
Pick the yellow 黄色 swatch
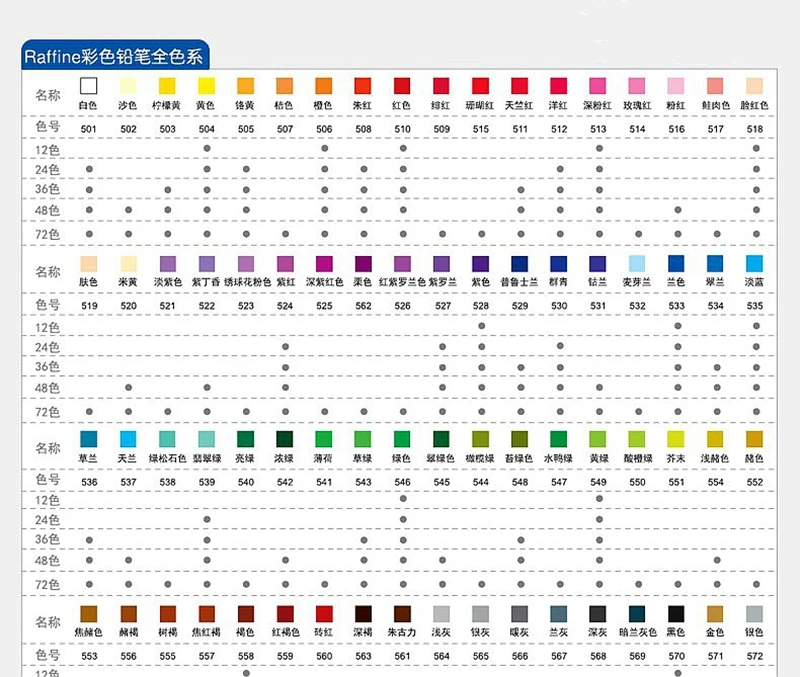pyautogui.click(x=206, y=86)
